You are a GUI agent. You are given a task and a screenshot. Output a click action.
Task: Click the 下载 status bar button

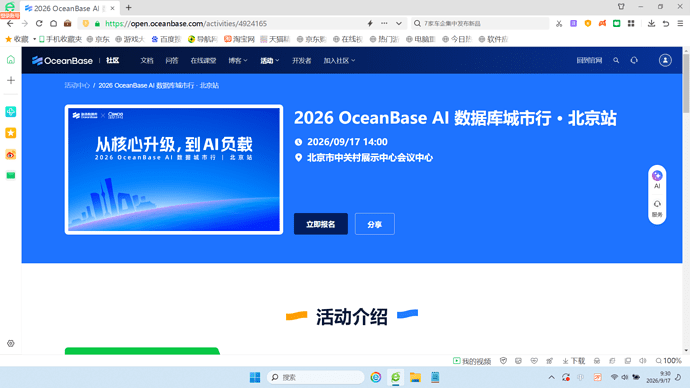tap(574, 361)
